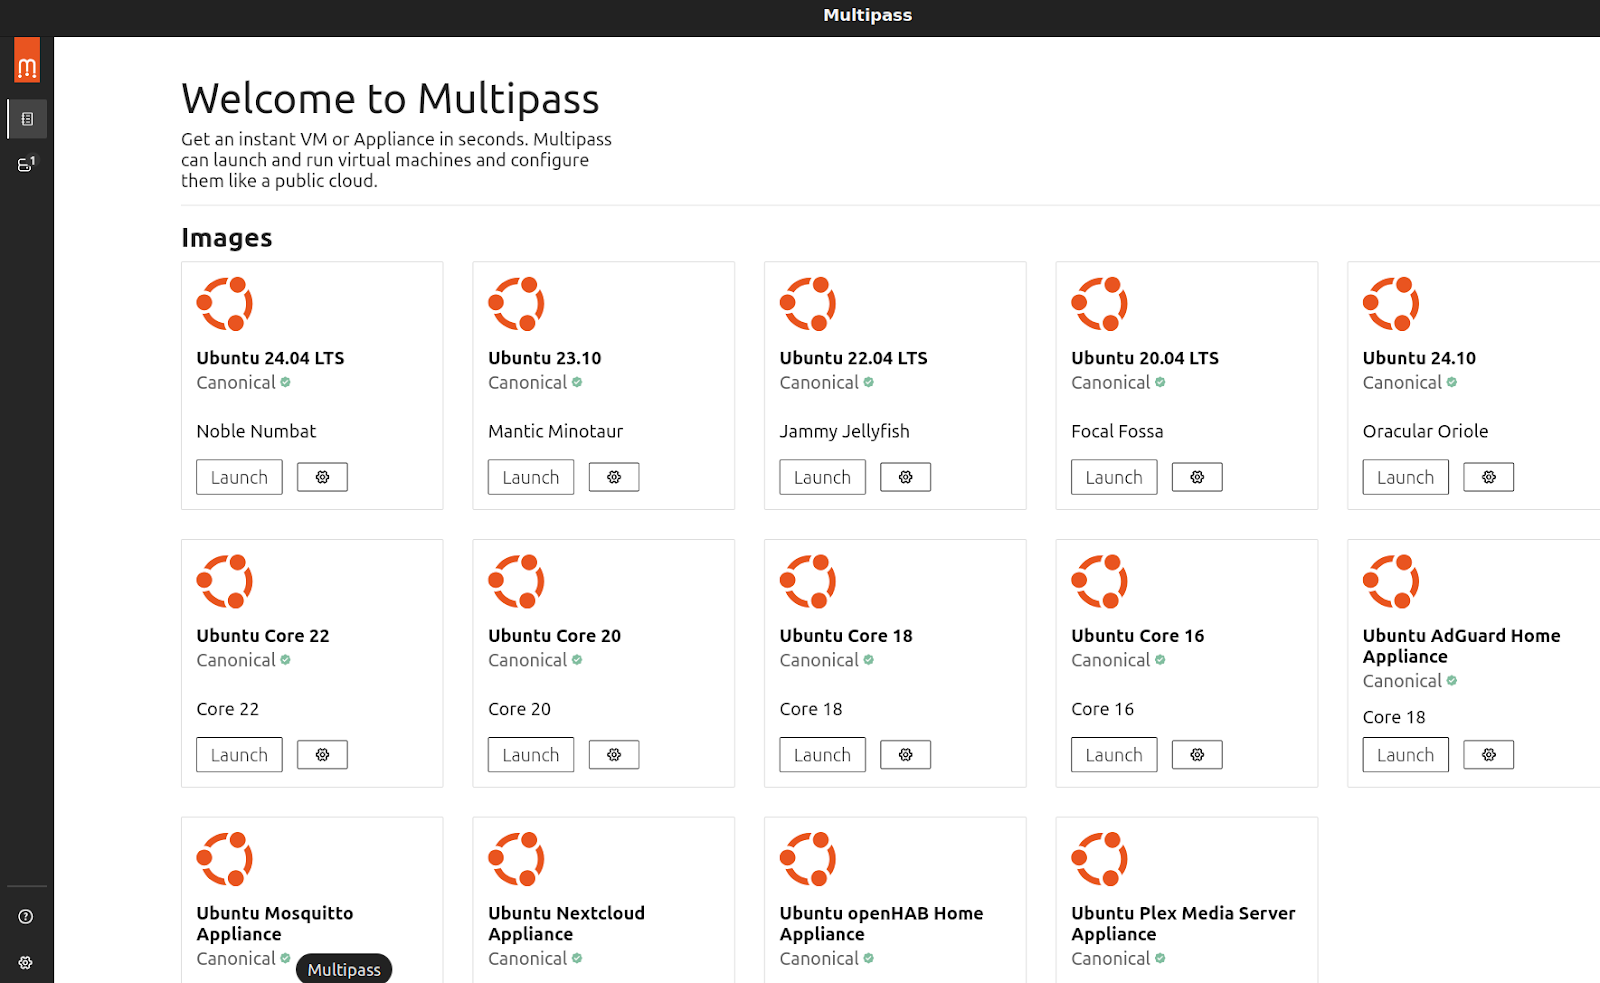Click the Ubuntu logo on openHAB Appliance card

808,859
